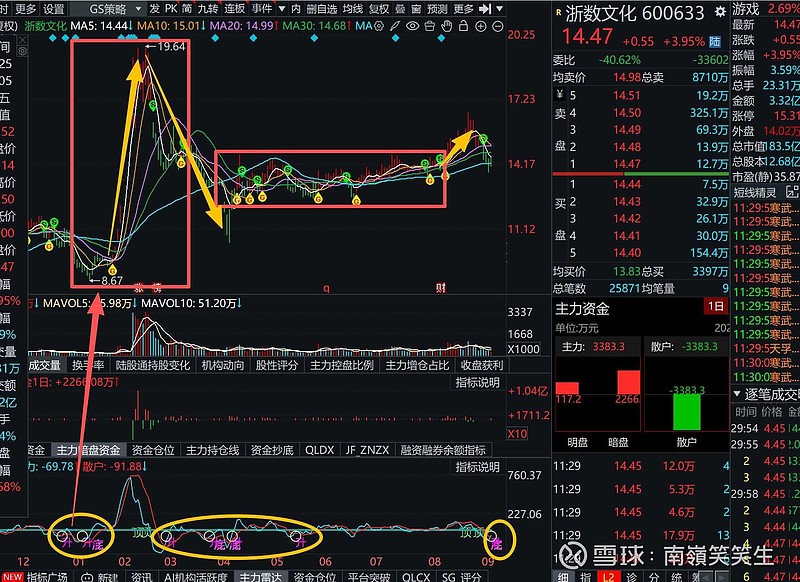The width and height of the screenshot is (800, 582).
Task: Select the 成交量 indicator tab
Action: click(44, 365)
